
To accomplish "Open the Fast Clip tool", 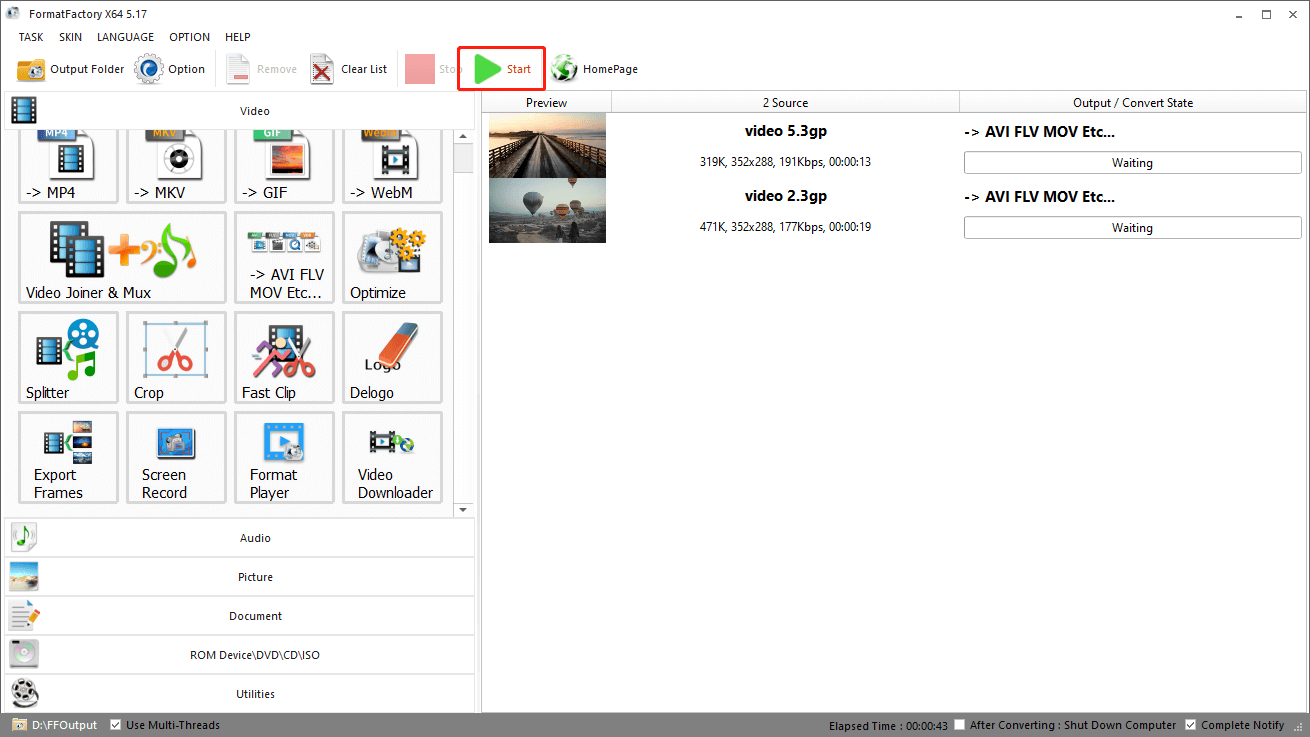I will pos(284,358).
